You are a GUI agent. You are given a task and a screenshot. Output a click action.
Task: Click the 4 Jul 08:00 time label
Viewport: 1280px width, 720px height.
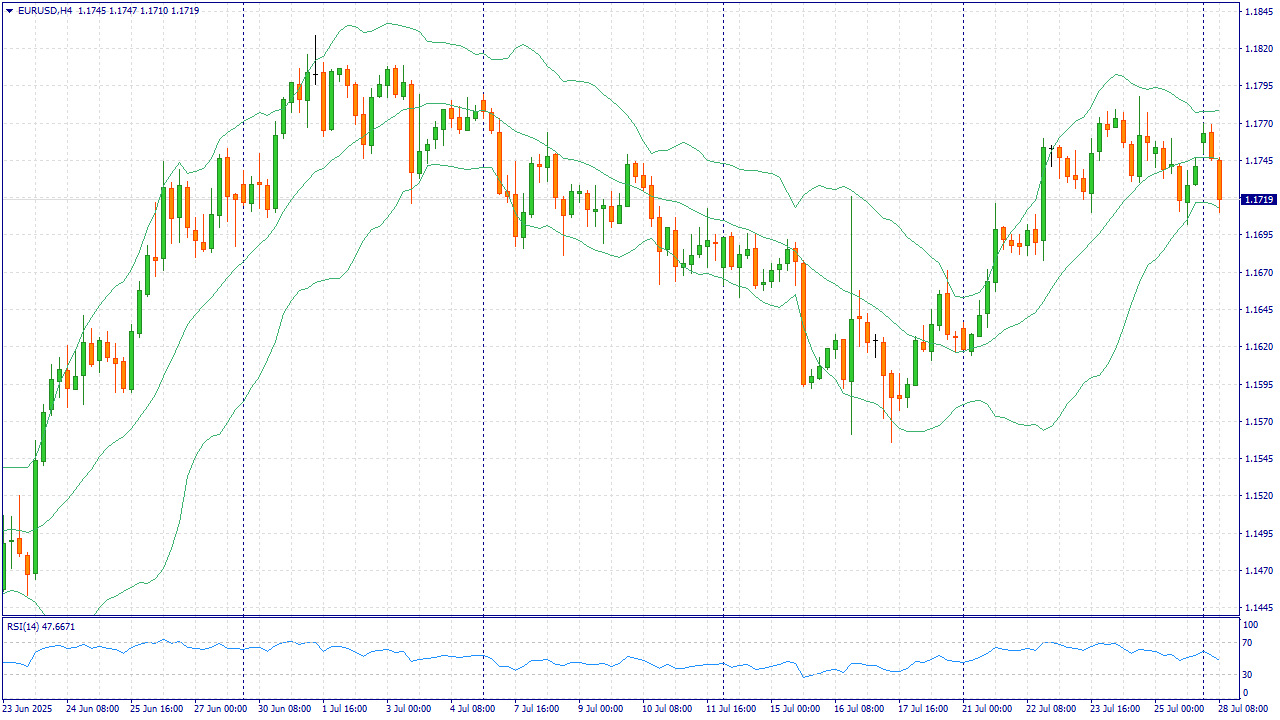pos(474,708)
